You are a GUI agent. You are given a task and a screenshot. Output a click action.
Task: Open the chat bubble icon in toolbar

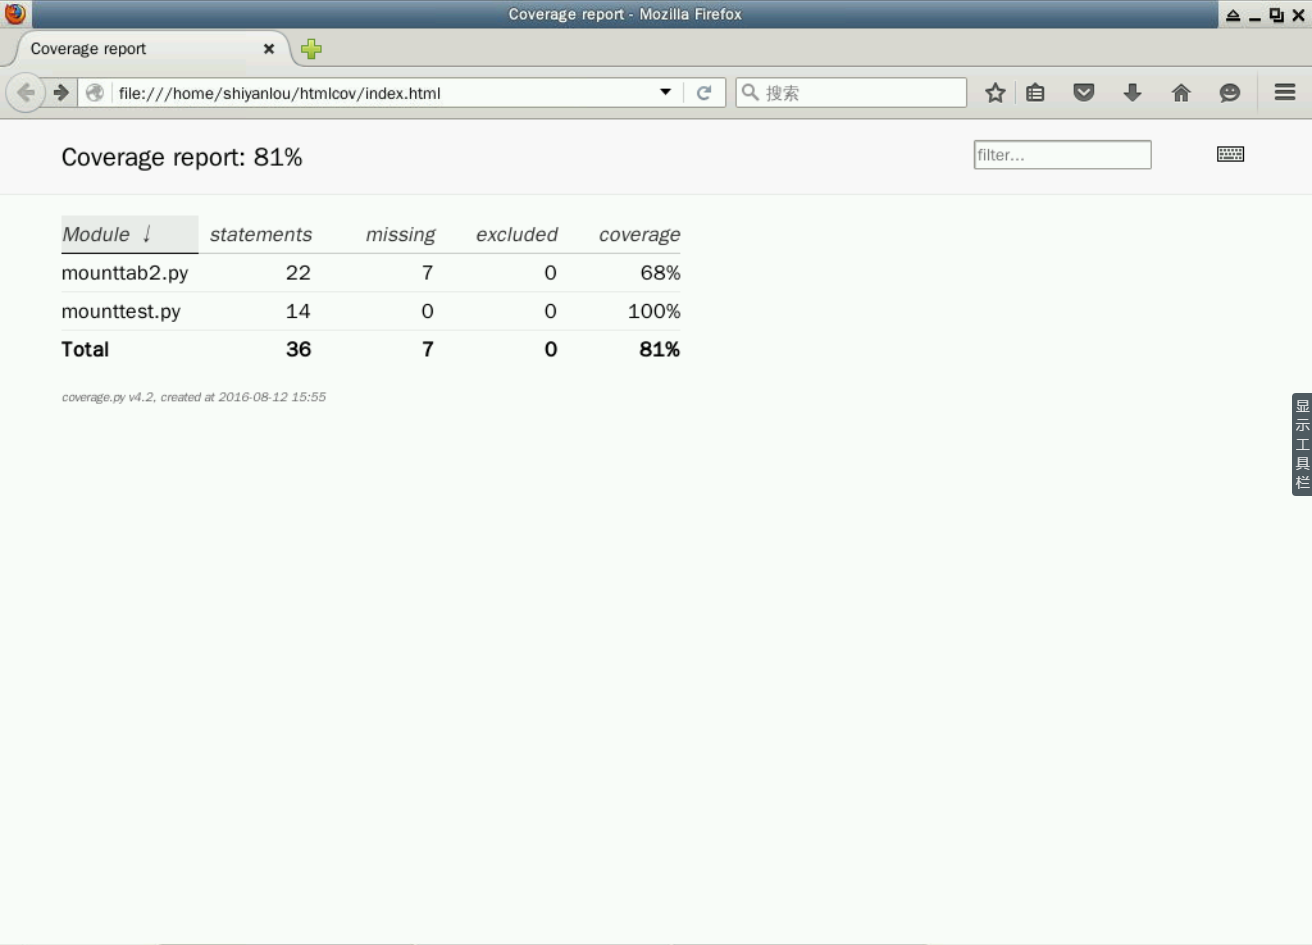click(x=1229, y=93)
